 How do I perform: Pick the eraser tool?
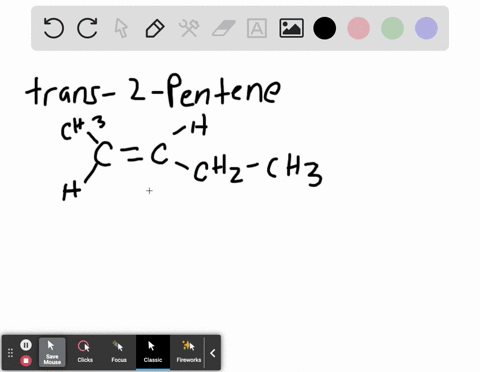[224, 28]
